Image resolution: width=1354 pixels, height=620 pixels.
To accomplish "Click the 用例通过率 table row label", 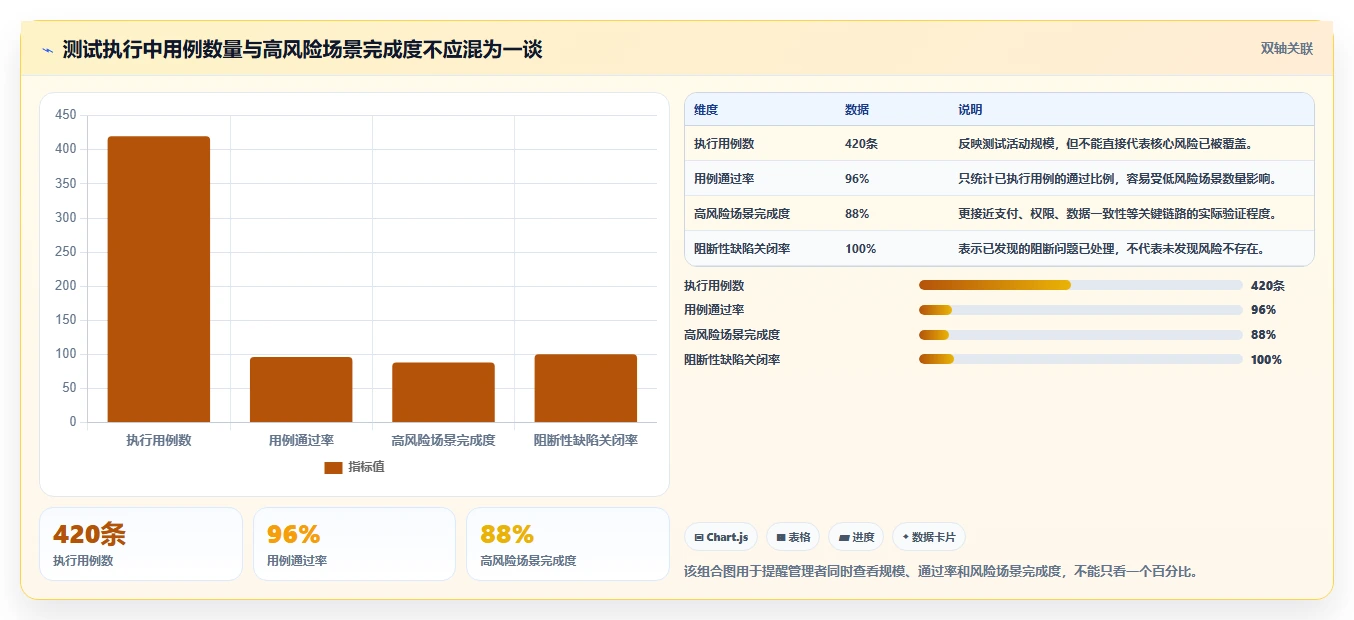I will [724, 179].
